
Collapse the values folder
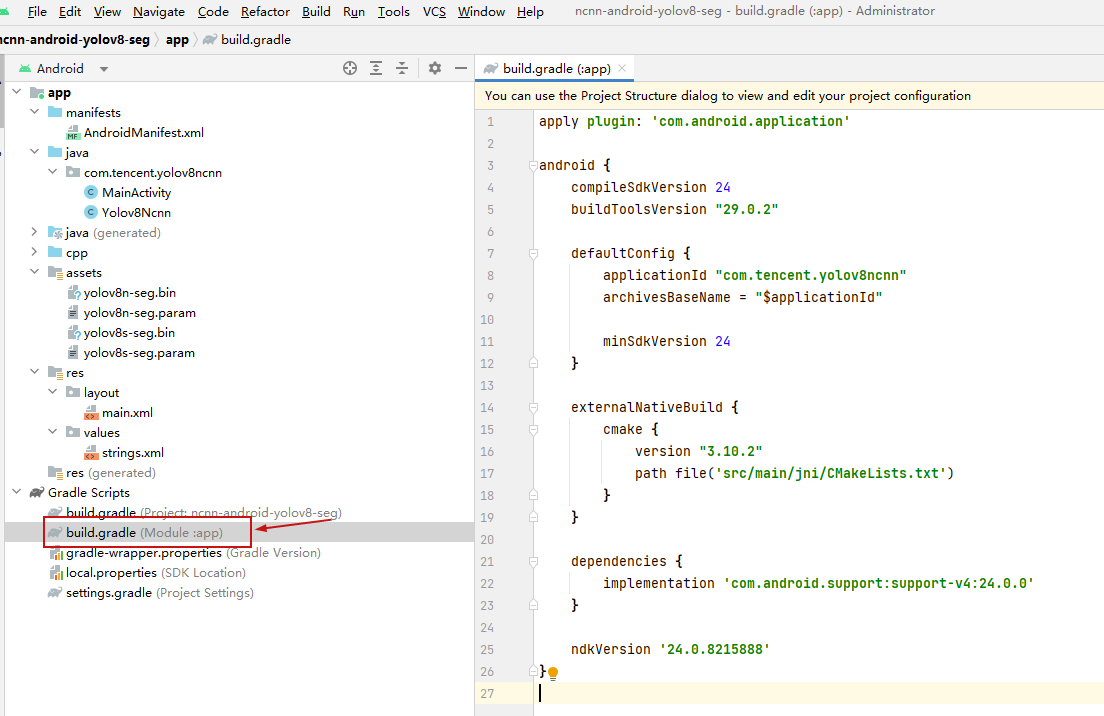click(x=52, y=432)
